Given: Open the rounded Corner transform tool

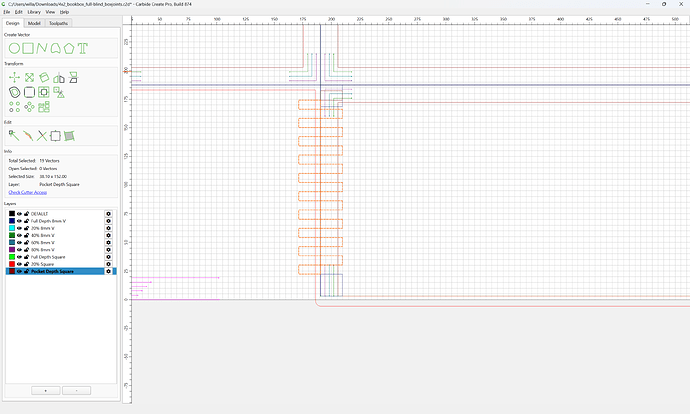Looking at the screenshot, I should (x=29, y=92).
